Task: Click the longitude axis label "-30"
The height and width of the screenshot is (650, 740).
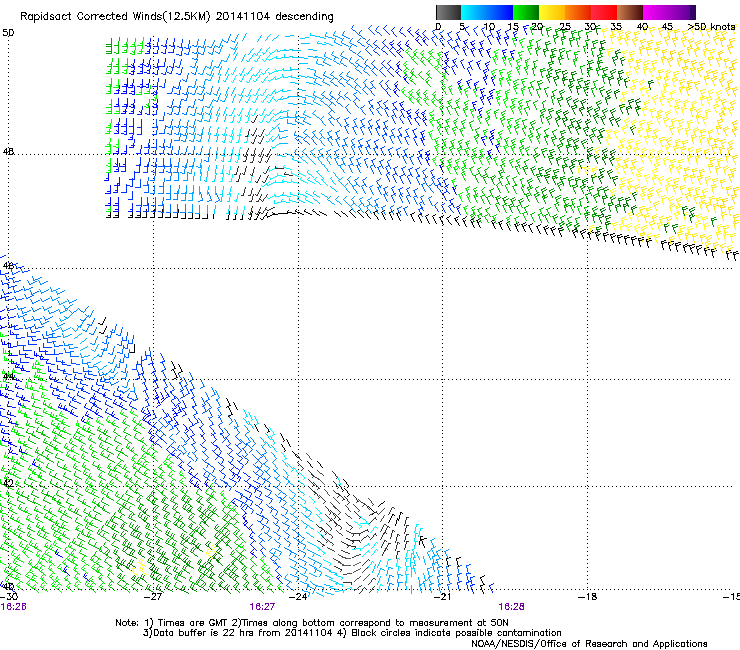Action: [9, 597]
